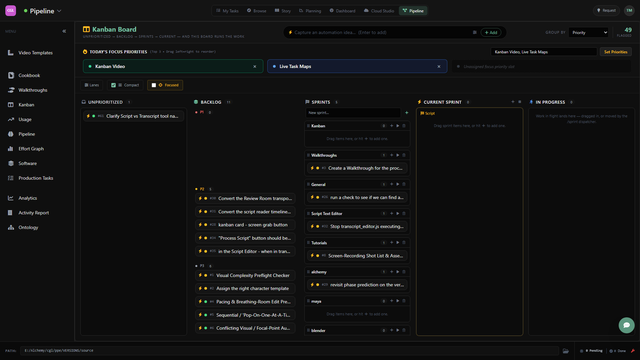Open the Visual Complexity Preflight Checker card
Viewport: 640px width, 360px height.
point(245,275)
